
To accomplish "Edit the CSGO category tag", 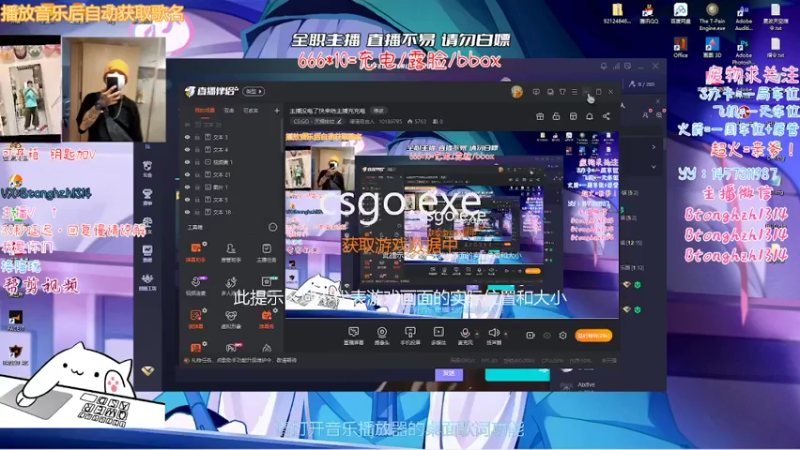I will [x=317, y=121].
